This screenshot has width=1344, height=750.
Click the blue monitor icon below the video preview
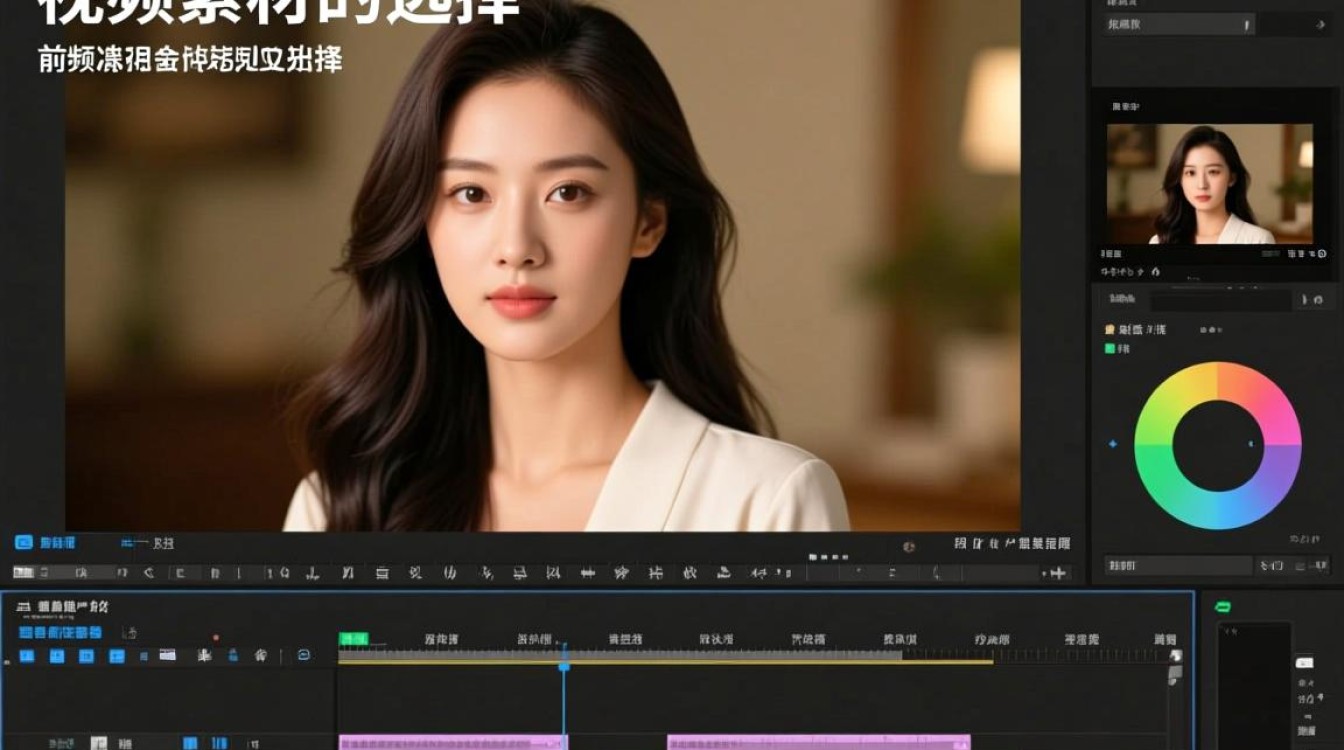24,542
